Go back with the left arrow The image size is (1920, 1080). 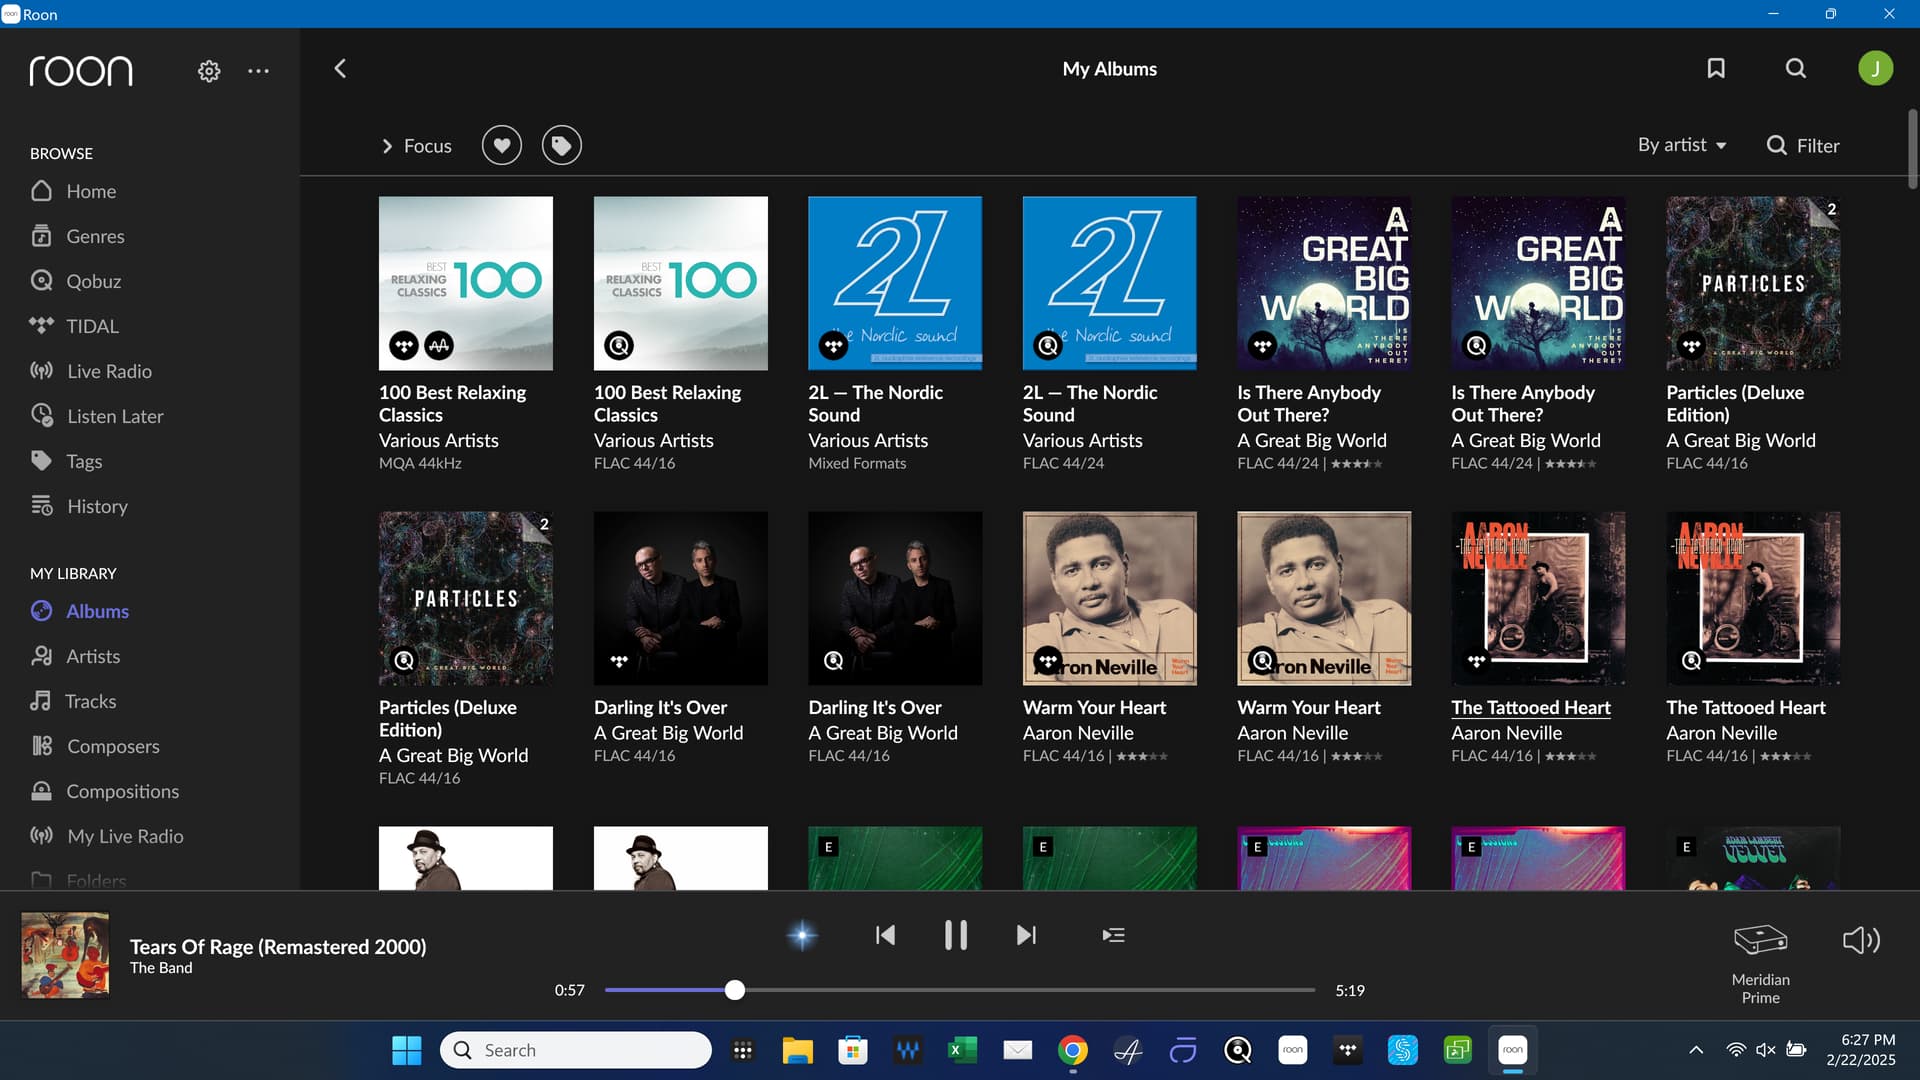340,68
